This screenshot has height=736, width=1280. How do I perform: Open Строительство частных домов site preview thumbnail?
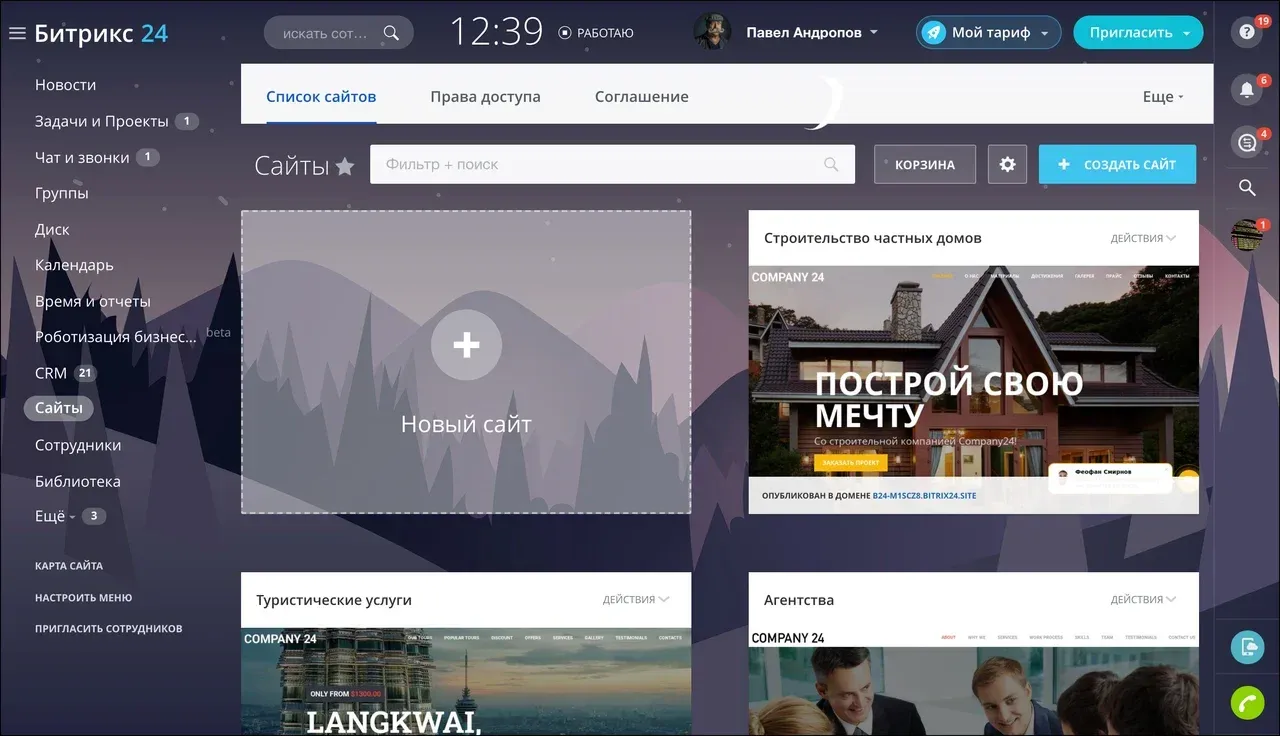point(973,390)
